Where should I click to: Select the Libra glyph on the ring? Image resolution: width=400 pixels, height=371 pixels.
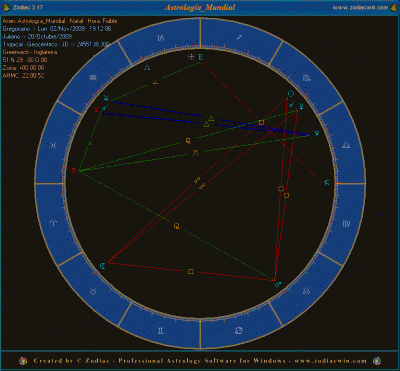tap(346, 145)
